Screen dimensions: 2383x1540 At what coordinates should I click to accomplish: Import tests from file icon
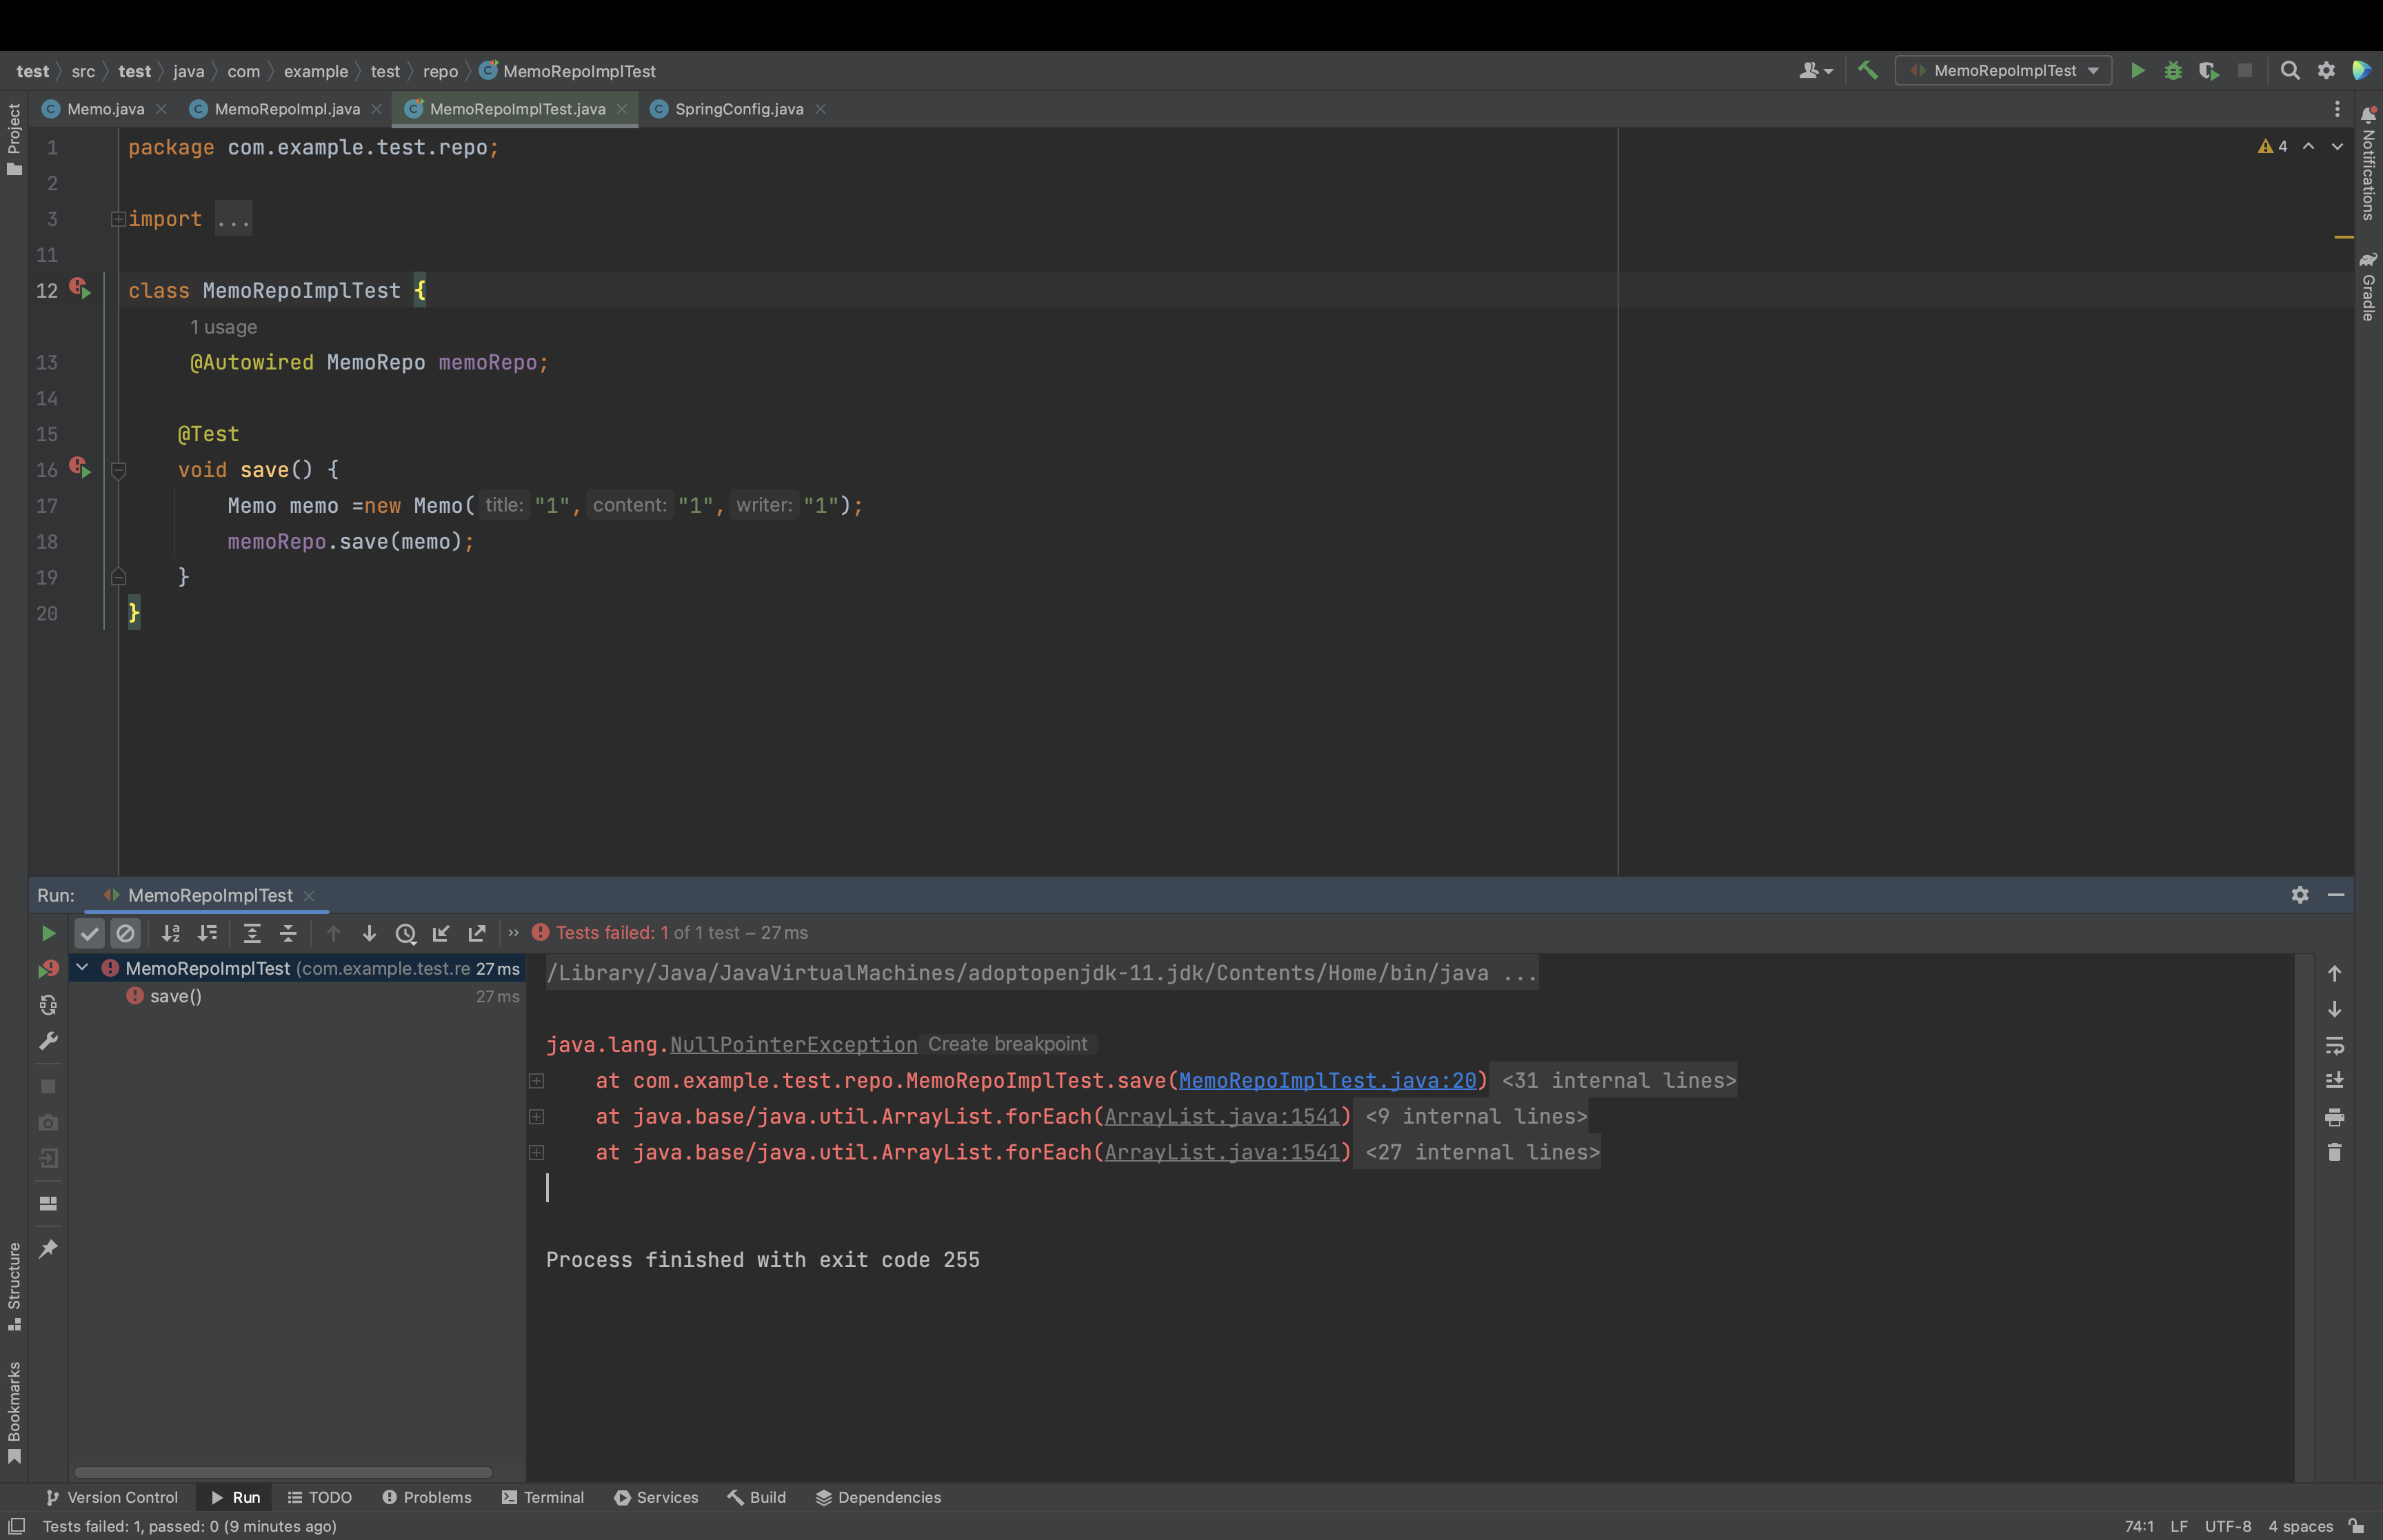(441, 933)
